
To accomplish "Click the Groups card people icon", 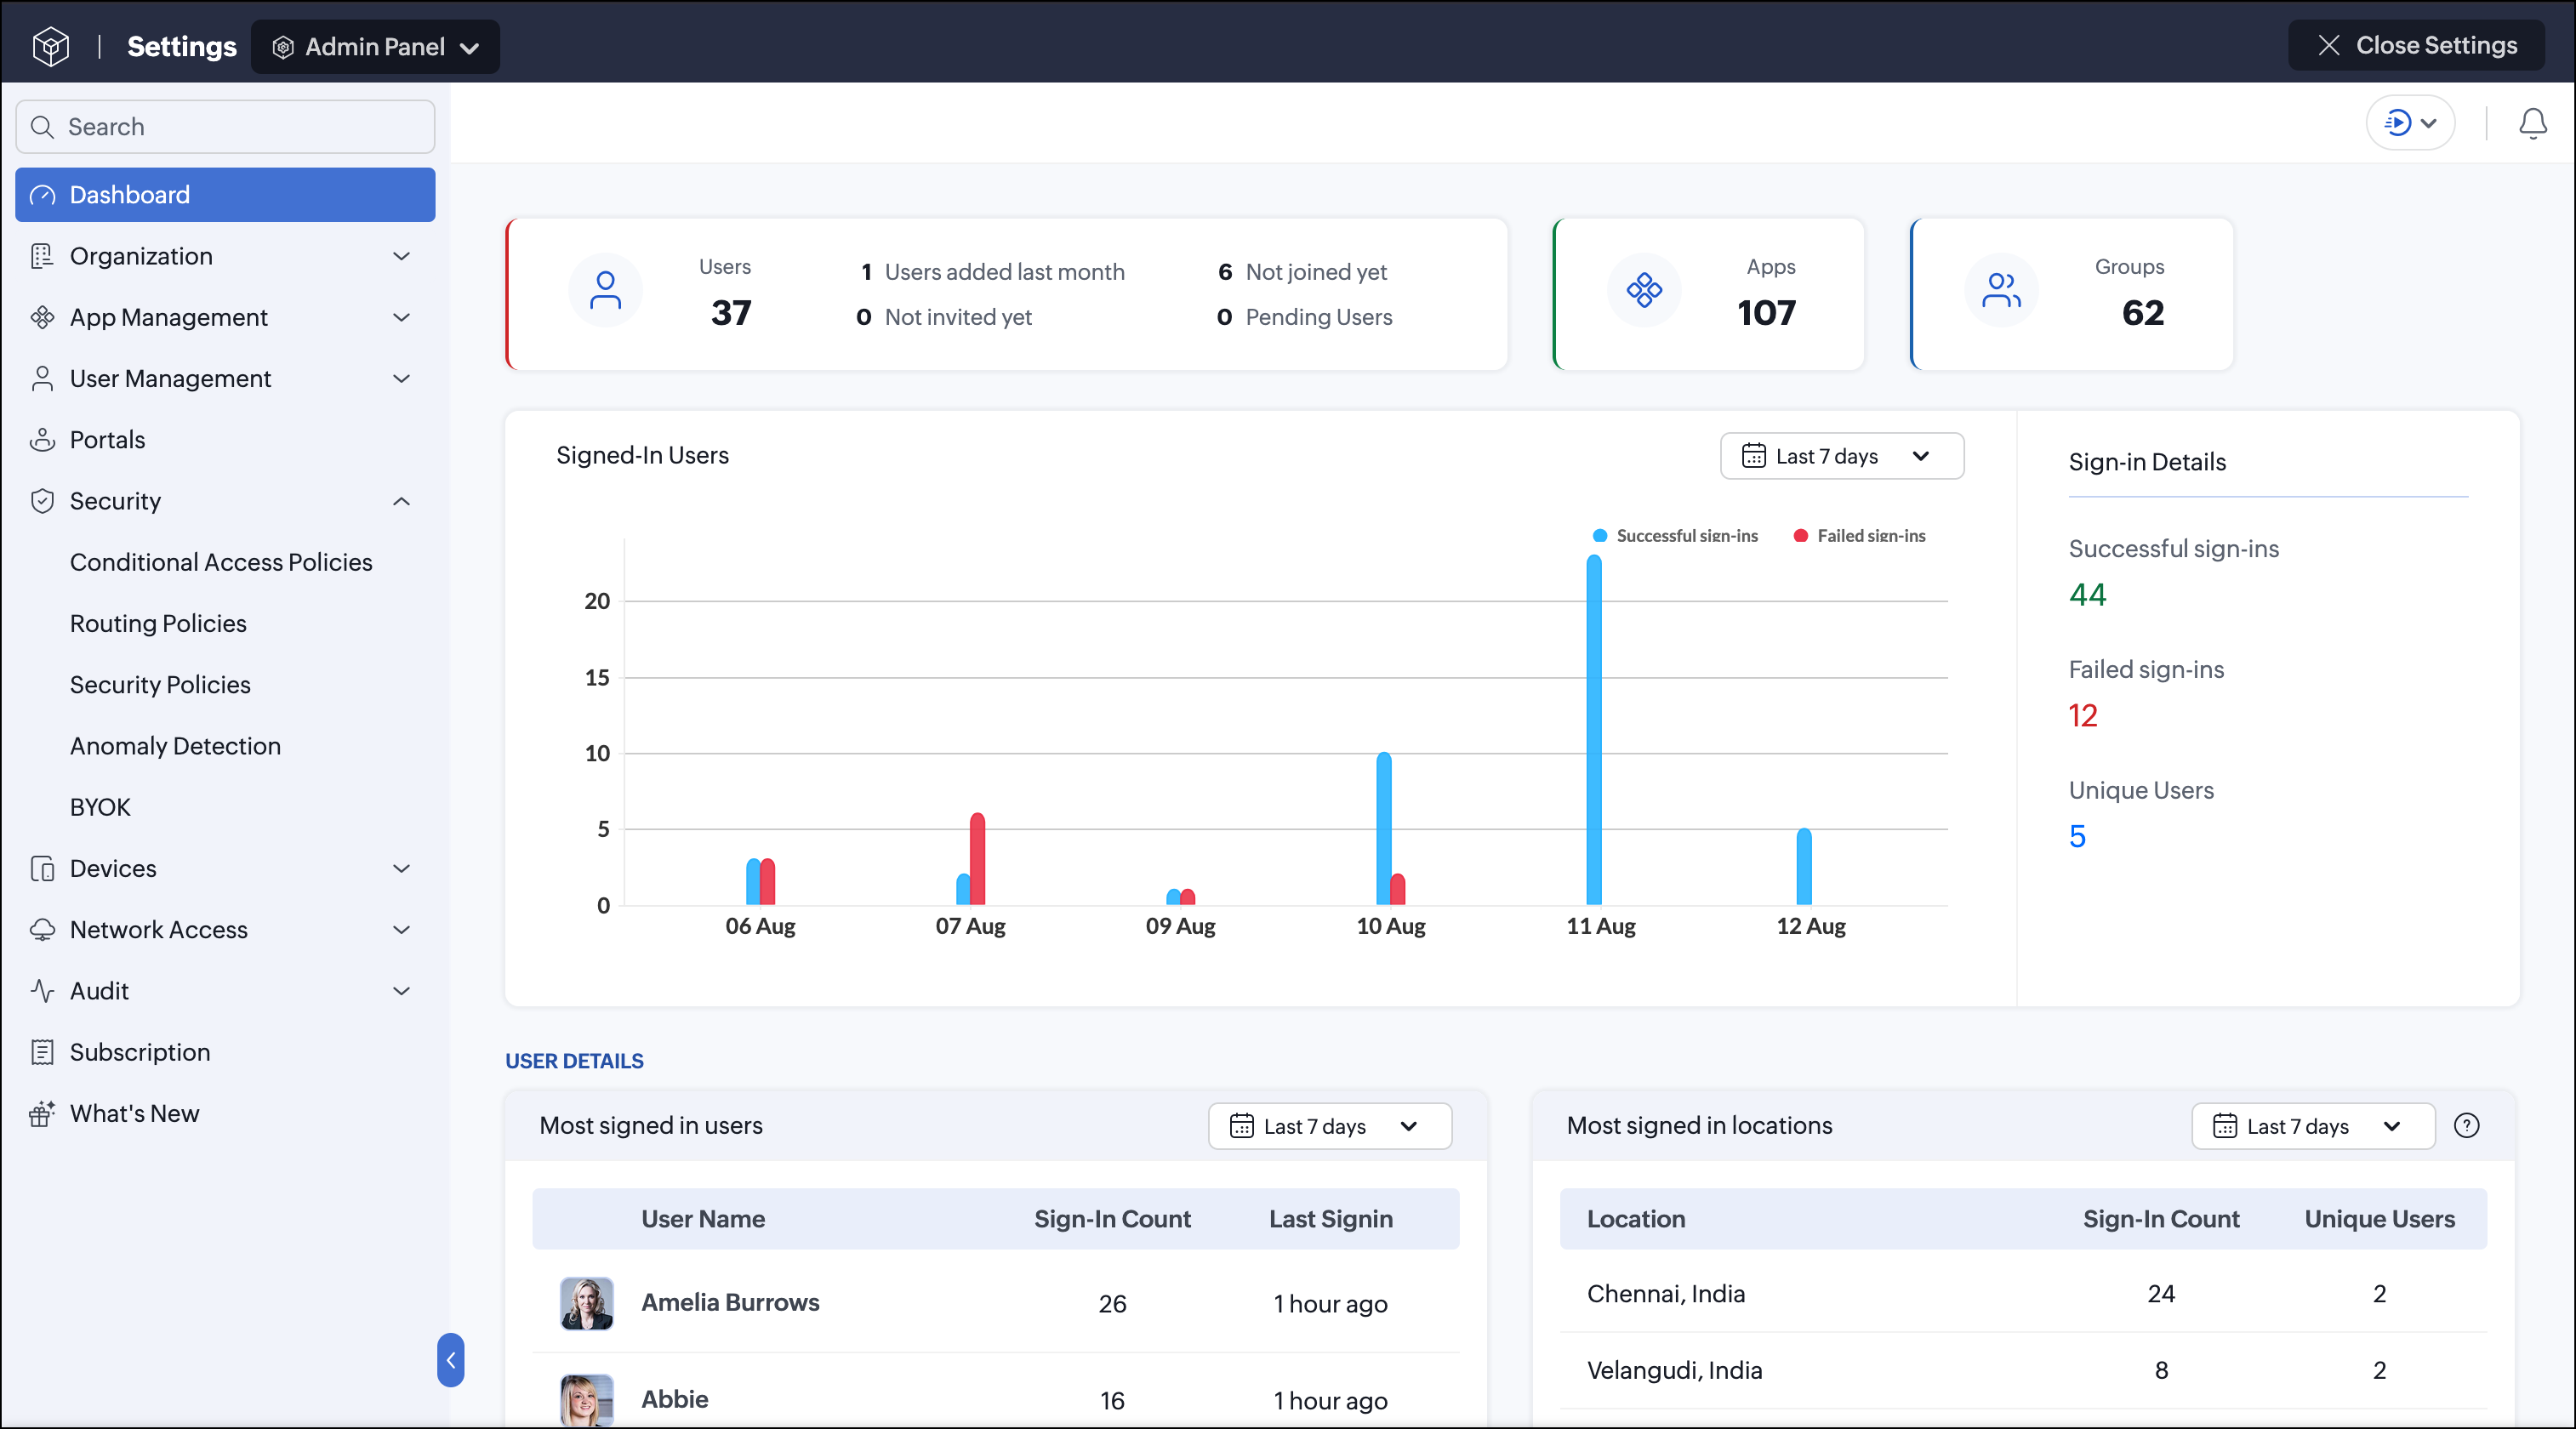I will 2001,291.
